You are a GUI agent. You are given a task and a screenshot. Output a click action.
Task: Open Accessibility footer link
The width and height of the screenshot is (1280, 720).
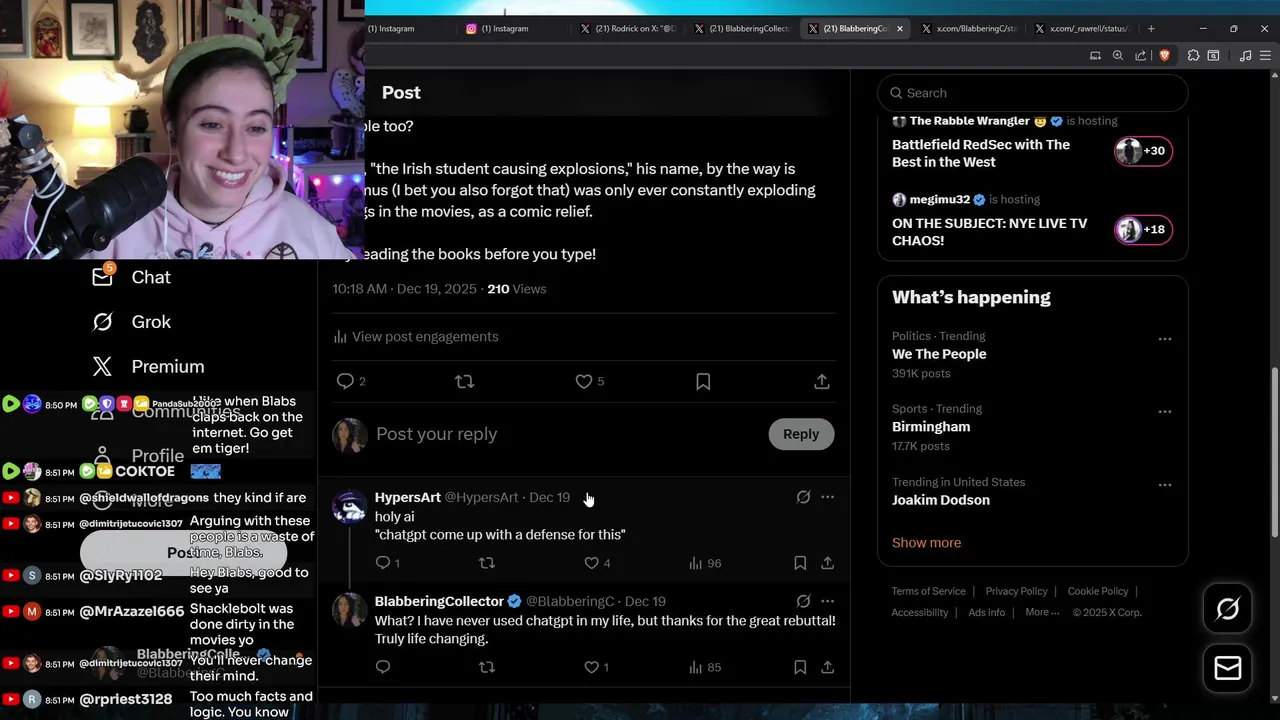tap(919, 612)
